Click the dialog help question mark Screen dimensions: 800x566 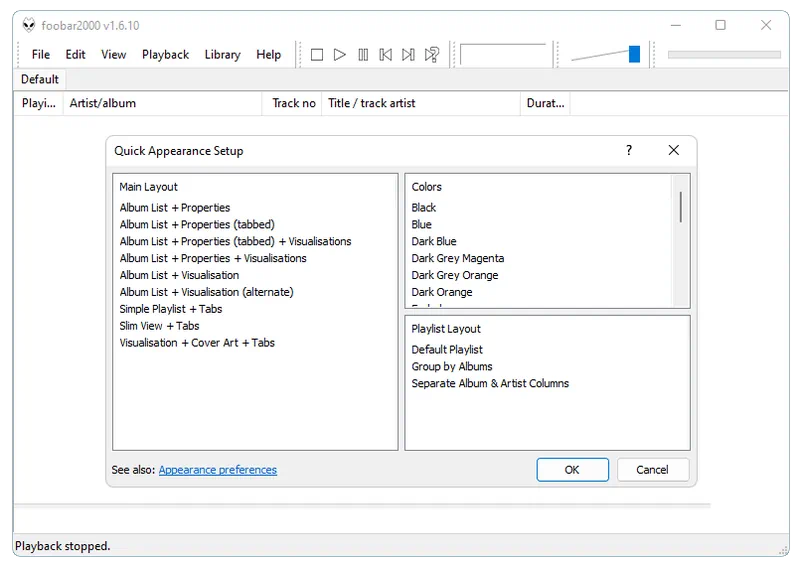[629, 150]
